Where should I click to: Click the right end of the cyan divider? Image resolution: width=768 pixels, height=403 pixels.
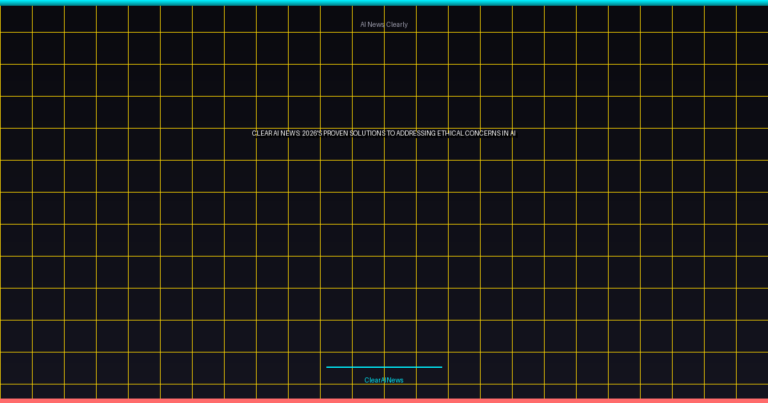click(440, 367)
